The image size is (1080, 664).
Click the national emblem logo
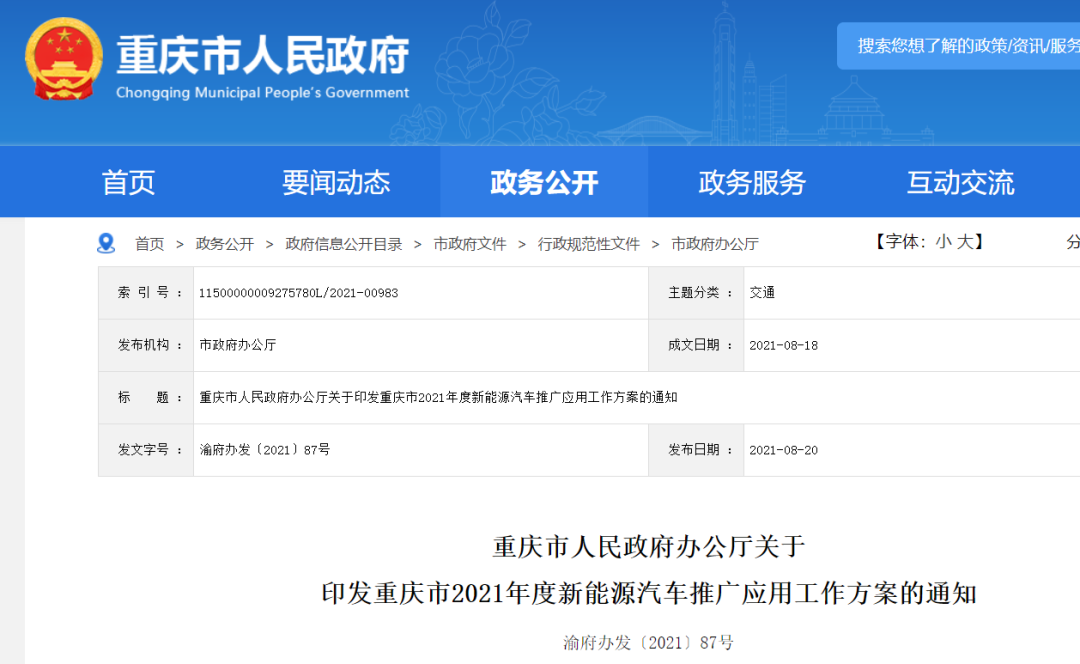pyautogui.click(x=64, y=59)
